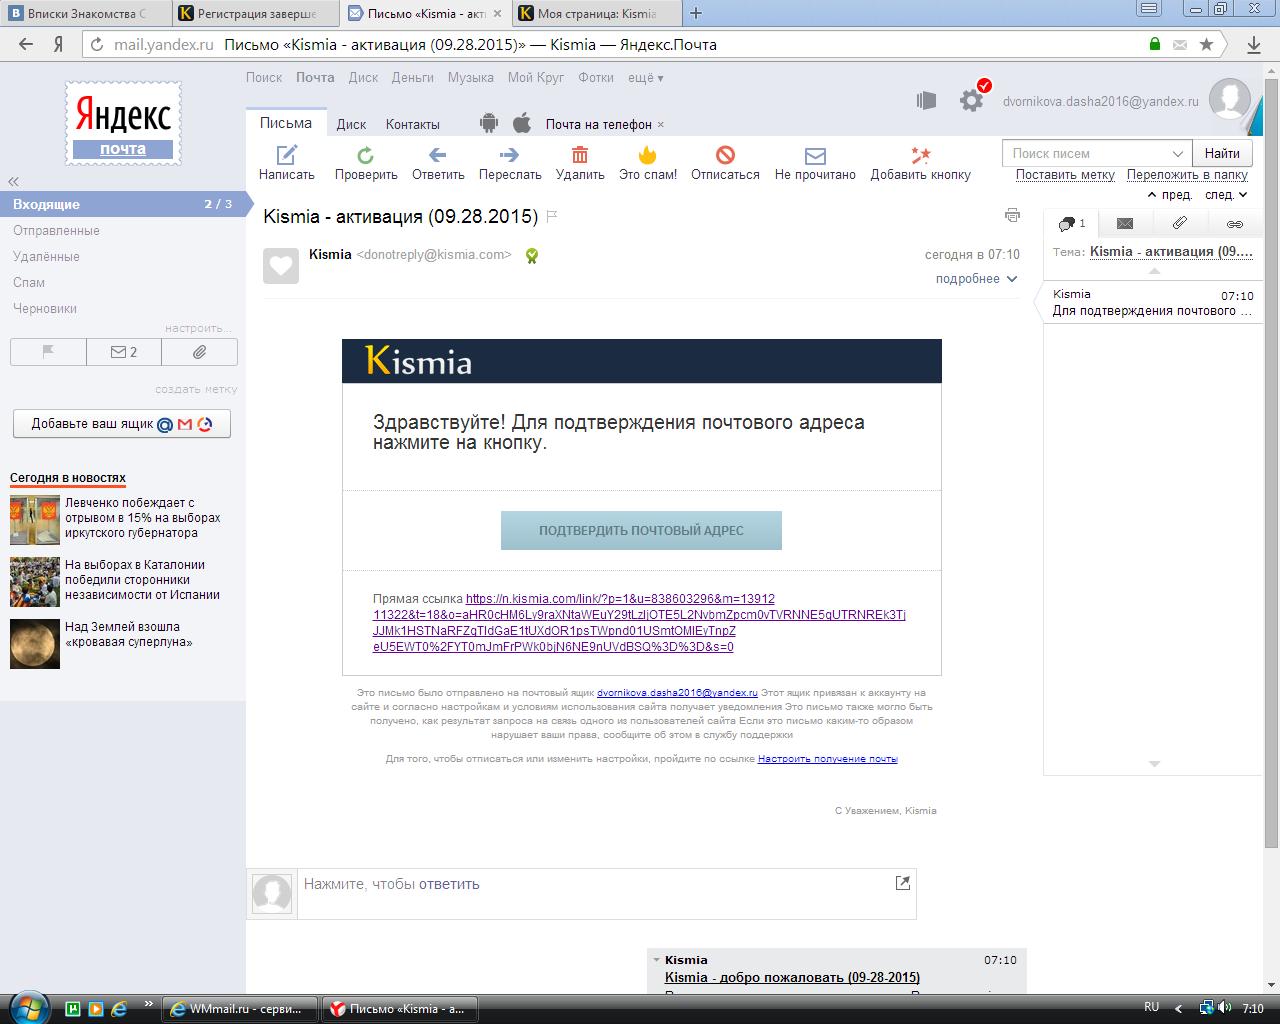Image resolution: width=1280 pixels, height=1024 pixels.
Task: Expand the подробнее letter details
Action: [976, 279]
